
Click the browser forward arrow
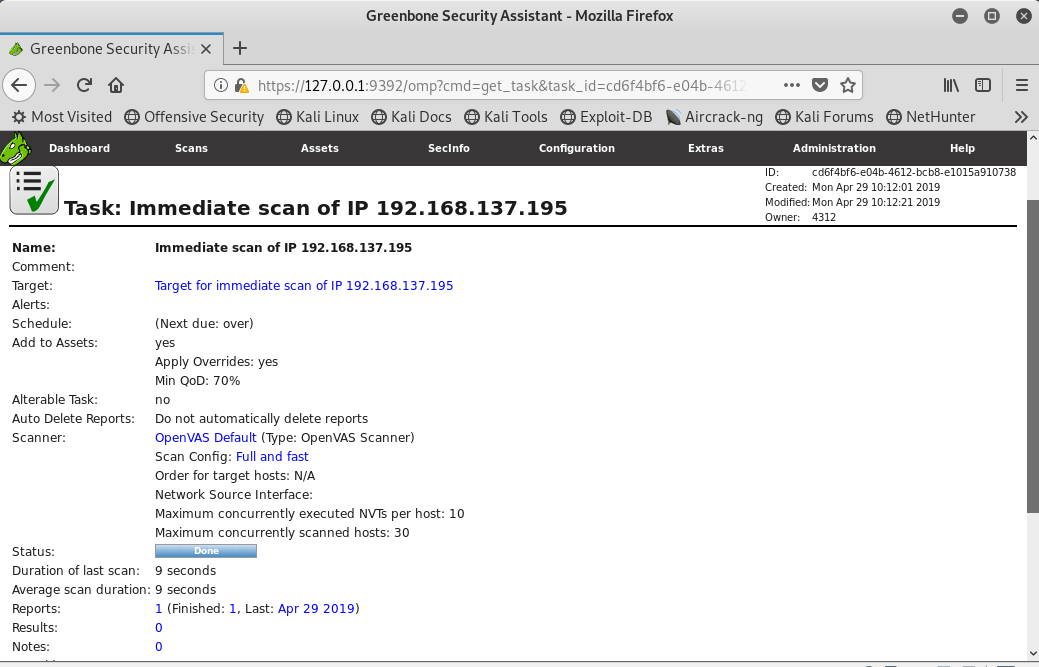[52, 85]
